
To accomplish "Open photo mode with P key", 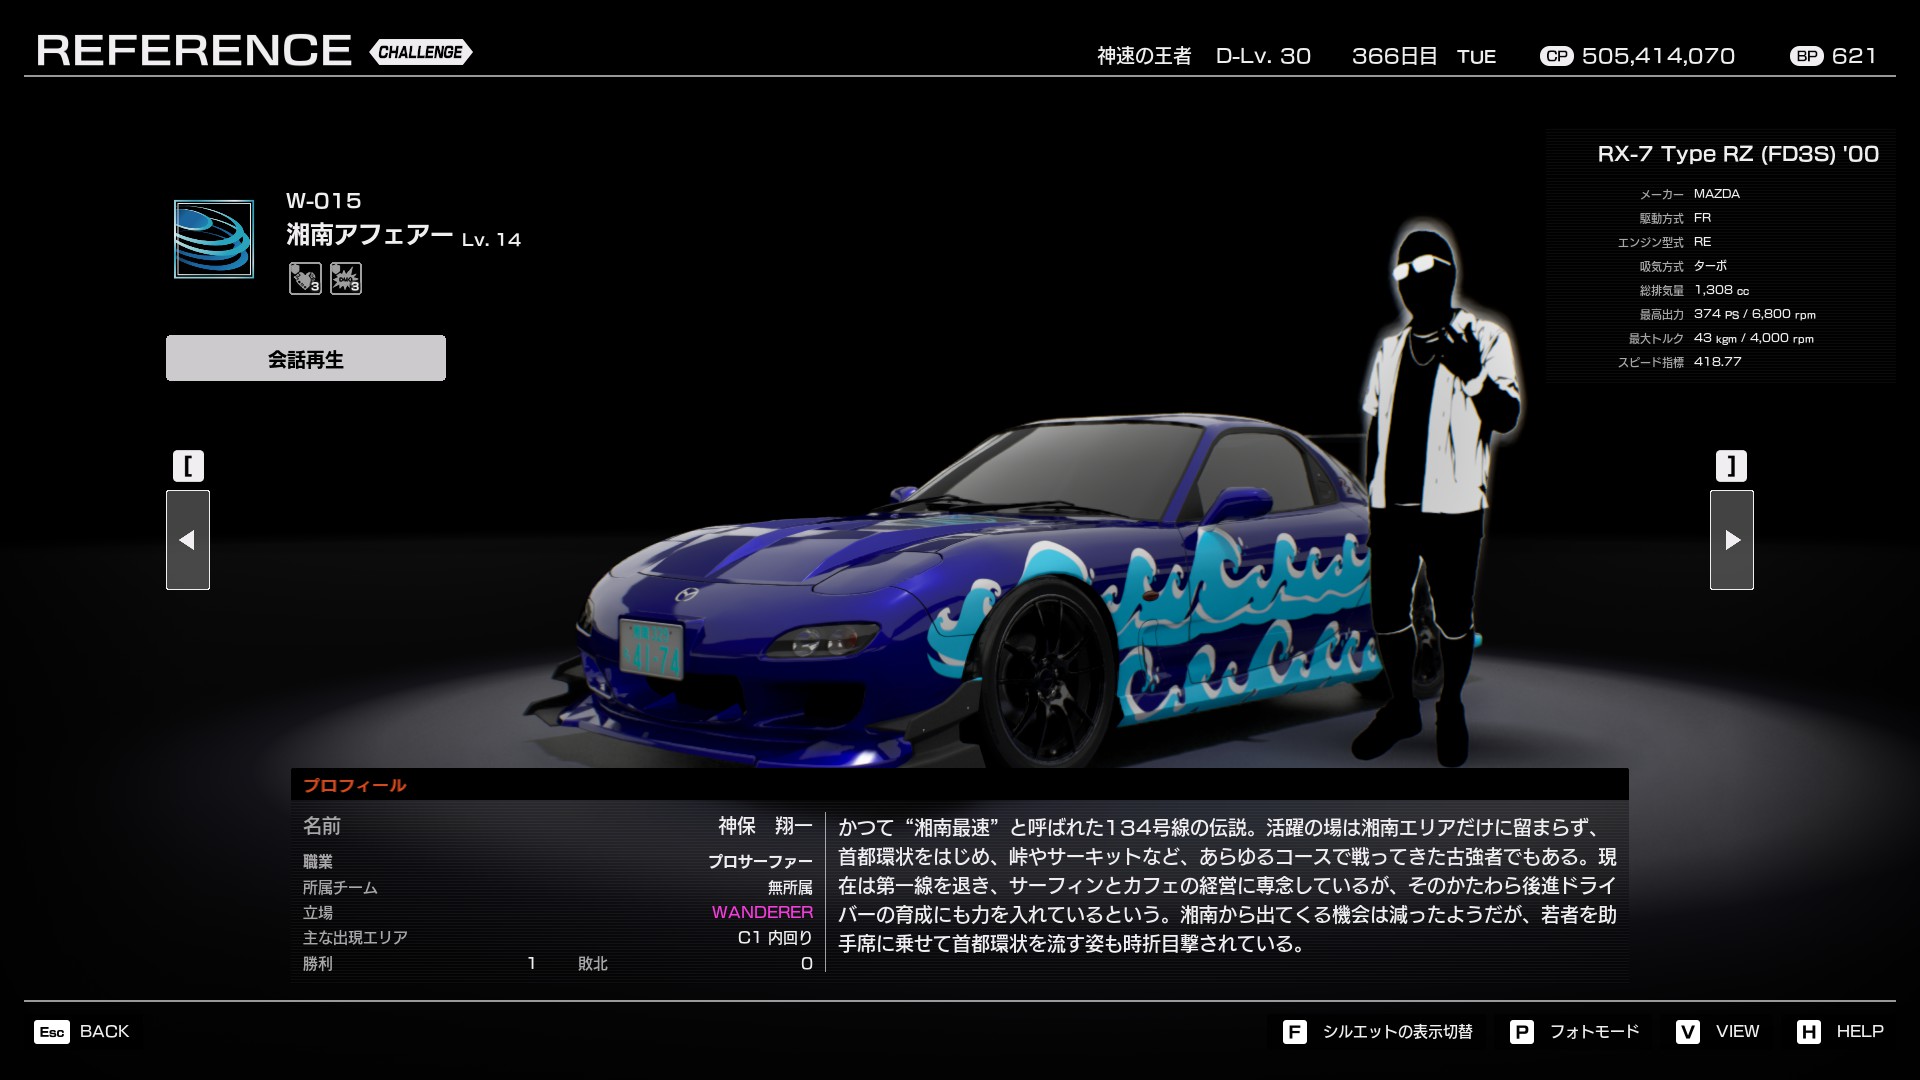I will pos(1521,1032).
